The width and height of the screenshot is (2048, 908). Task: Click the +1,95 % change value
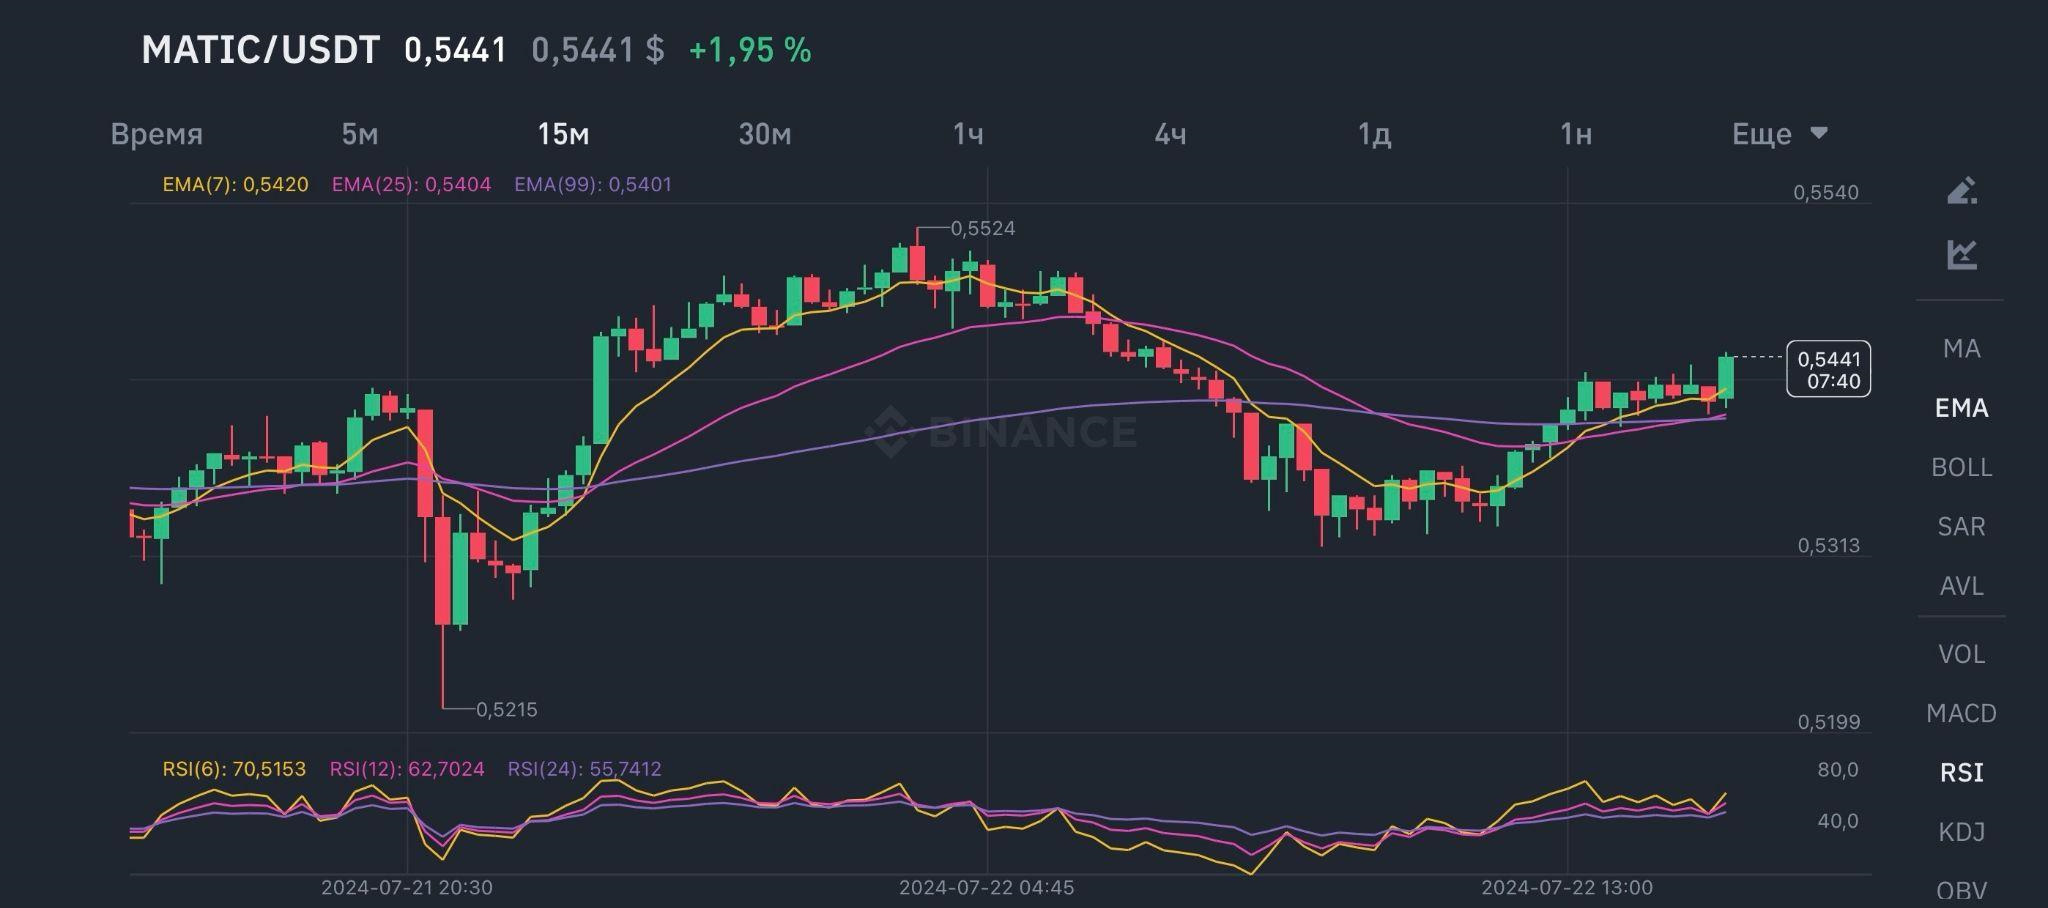coord(750,50)
